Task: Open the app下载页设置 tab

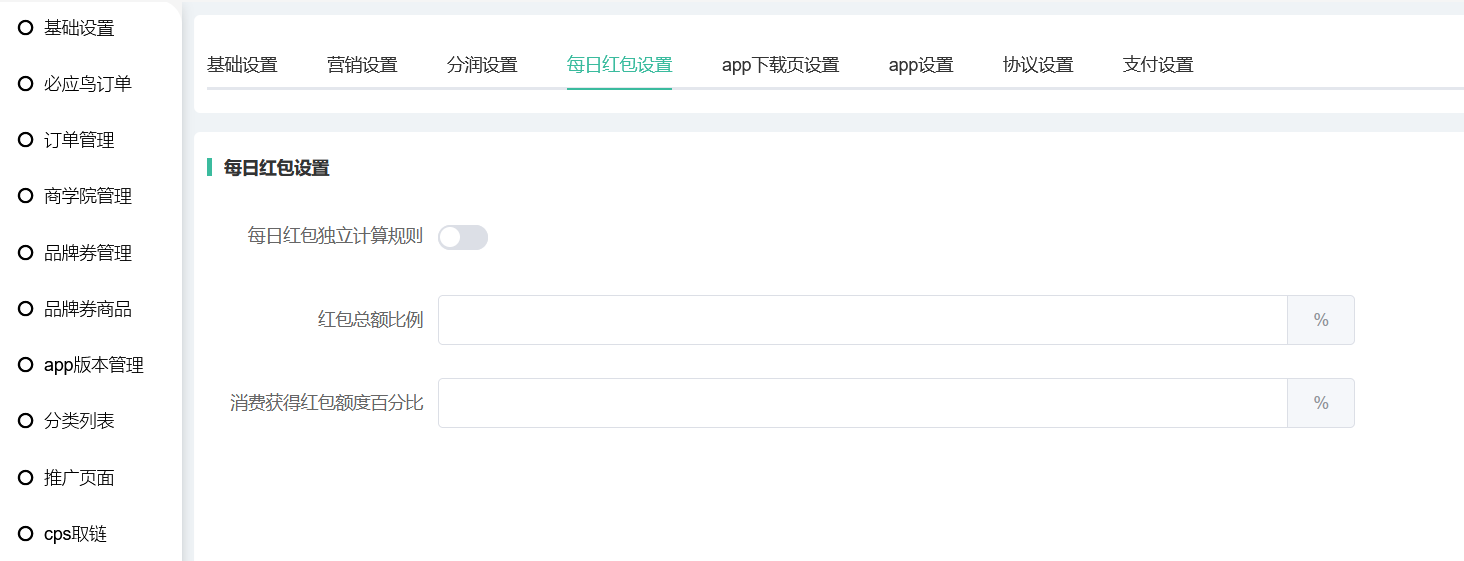Action: [x=780, y=65]
